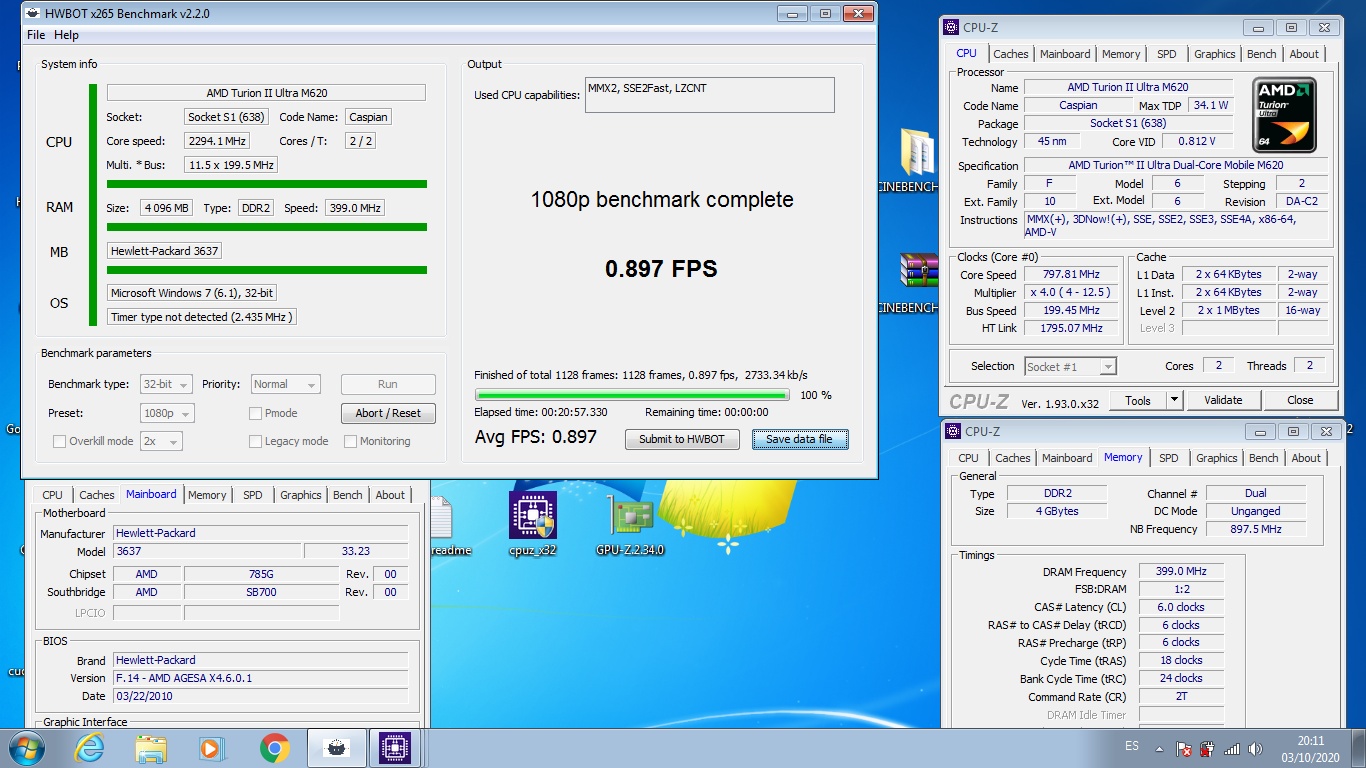This screenshot has height=768, width=1366.
Task: Show hidden tray icons arrow
Action: coord(1159,748)
